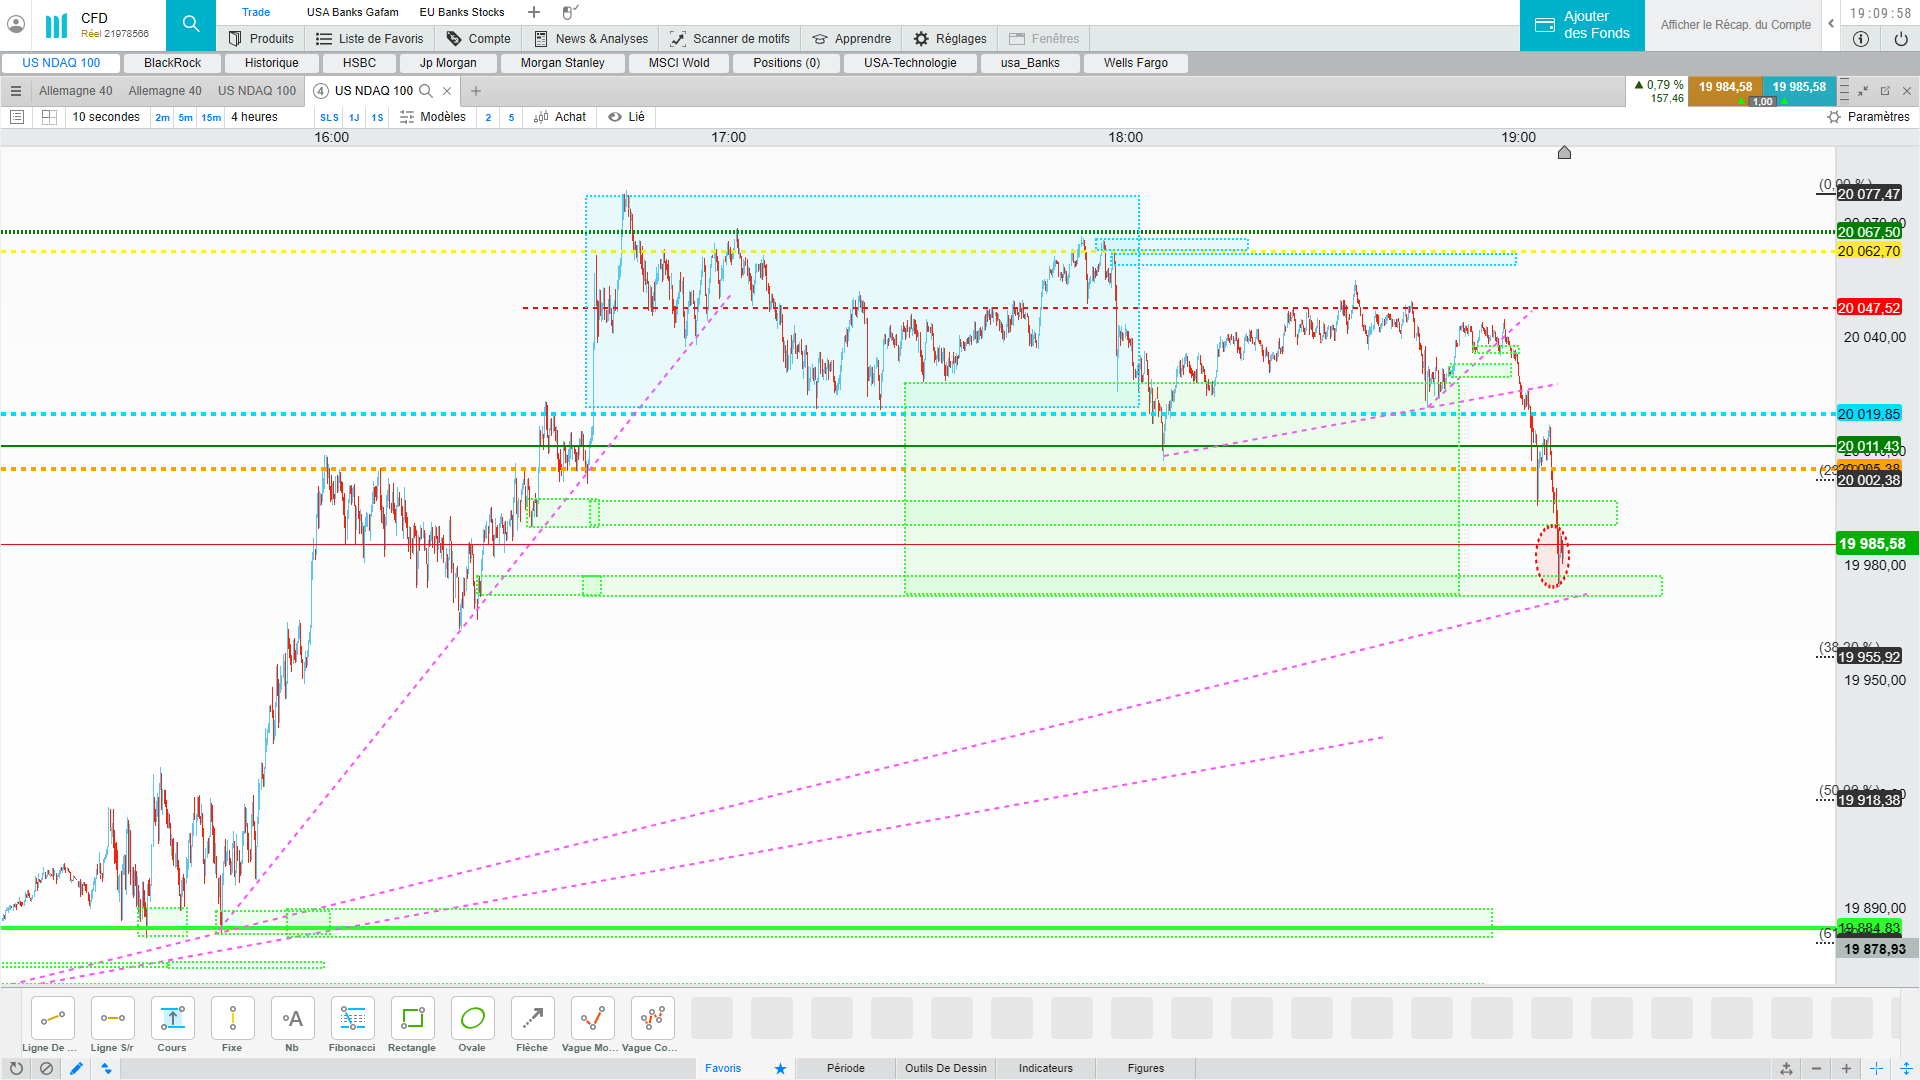This screenshot has height=1080, width=1920.
Task: Click the pencil edit icon at the bottom left
Action: [x=76, y=1068]
